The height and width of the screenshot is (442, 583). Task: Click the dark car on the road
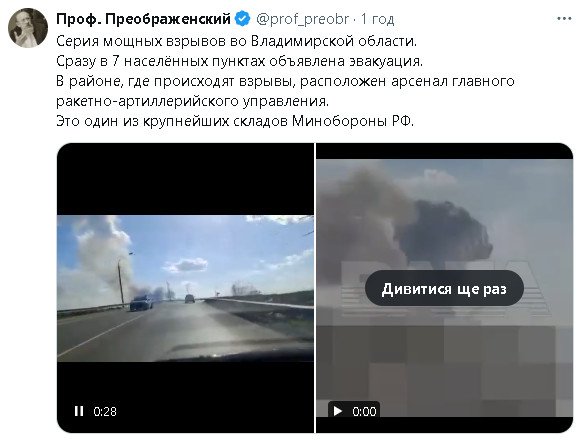[141, 303]
